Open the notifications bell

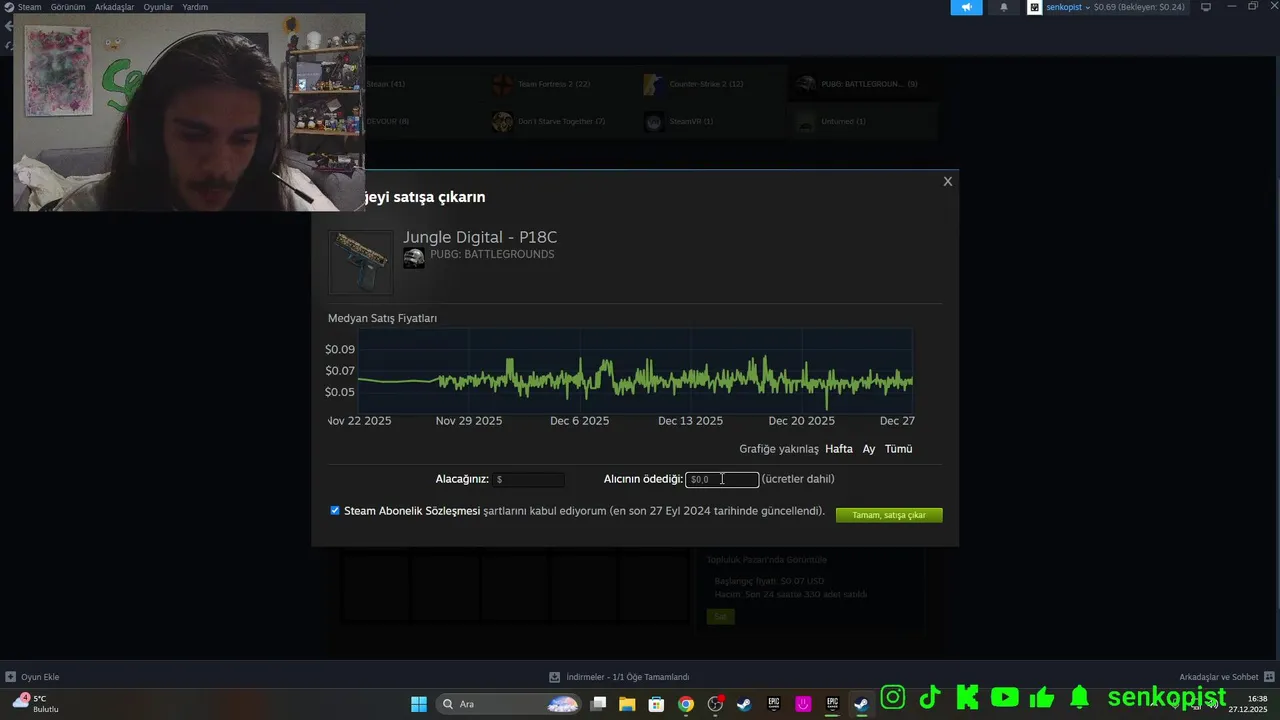[x=1004, y=7]
